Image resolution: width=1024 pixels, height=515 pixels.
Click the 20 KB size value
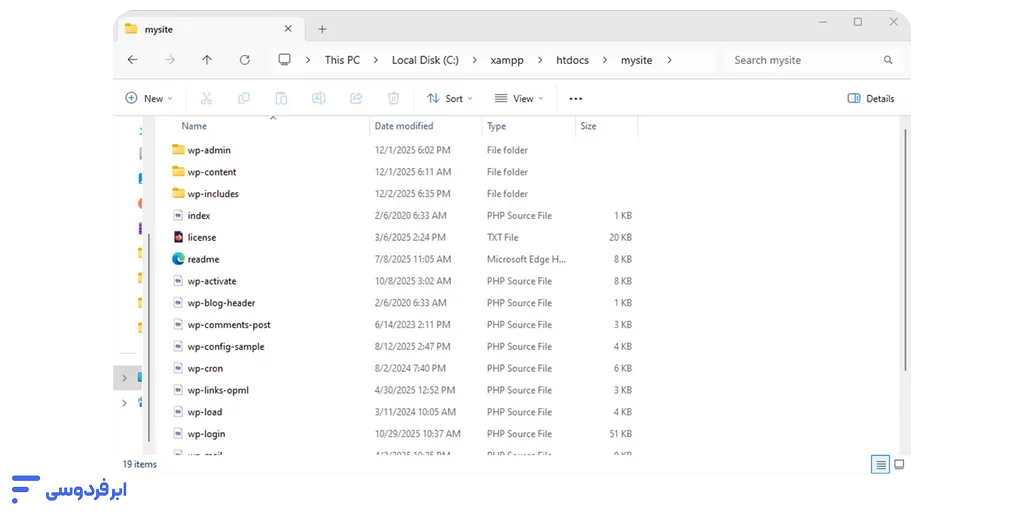pos(620,237)
